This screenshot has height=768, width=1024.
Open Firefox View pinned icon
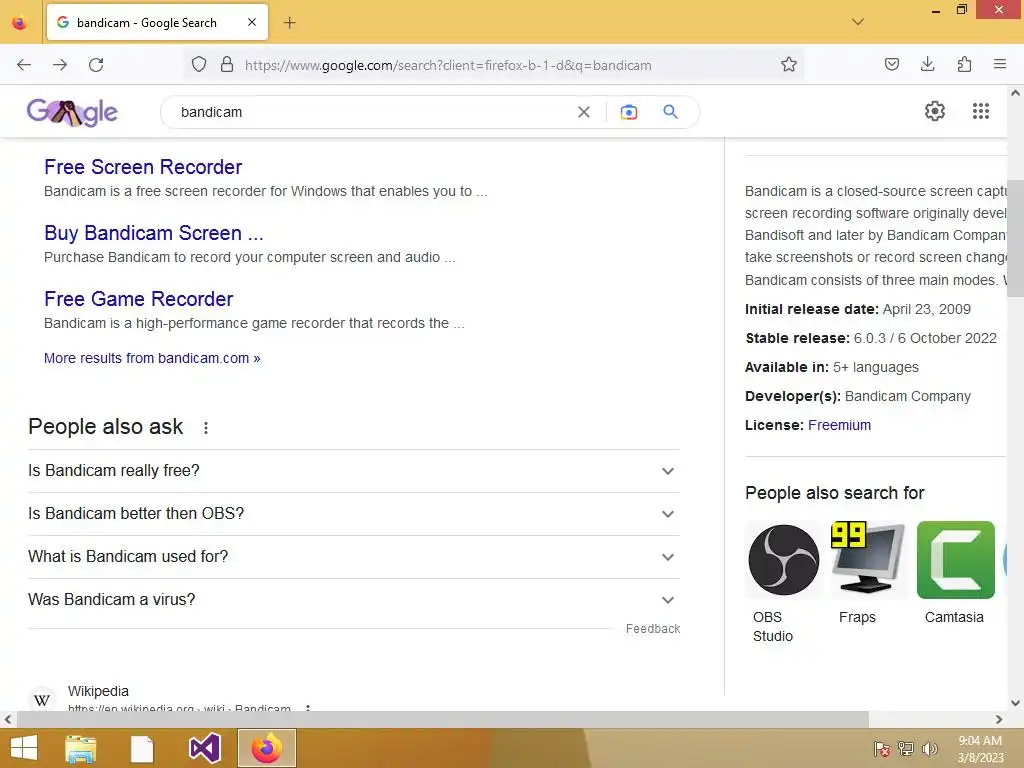click(20, 23)
